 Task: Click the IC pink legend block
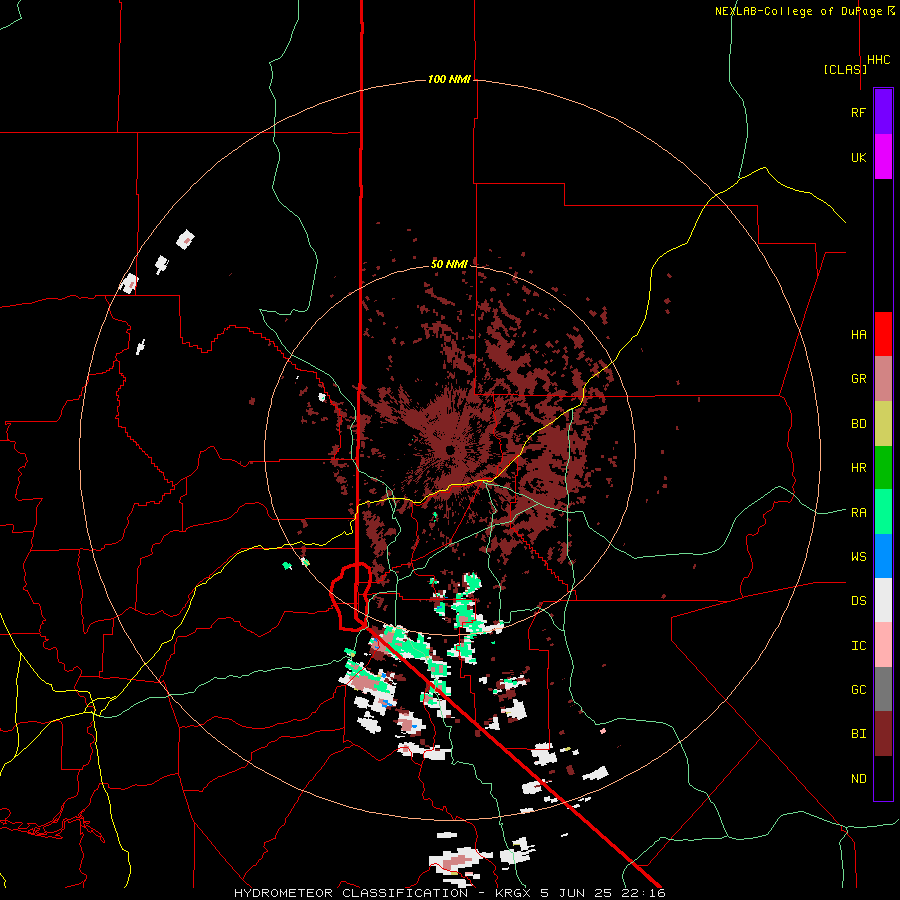883,645
